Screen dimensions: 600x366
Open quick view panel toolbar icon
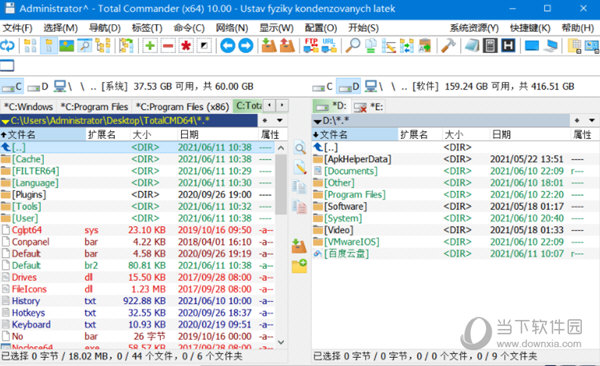coord(85,46)
